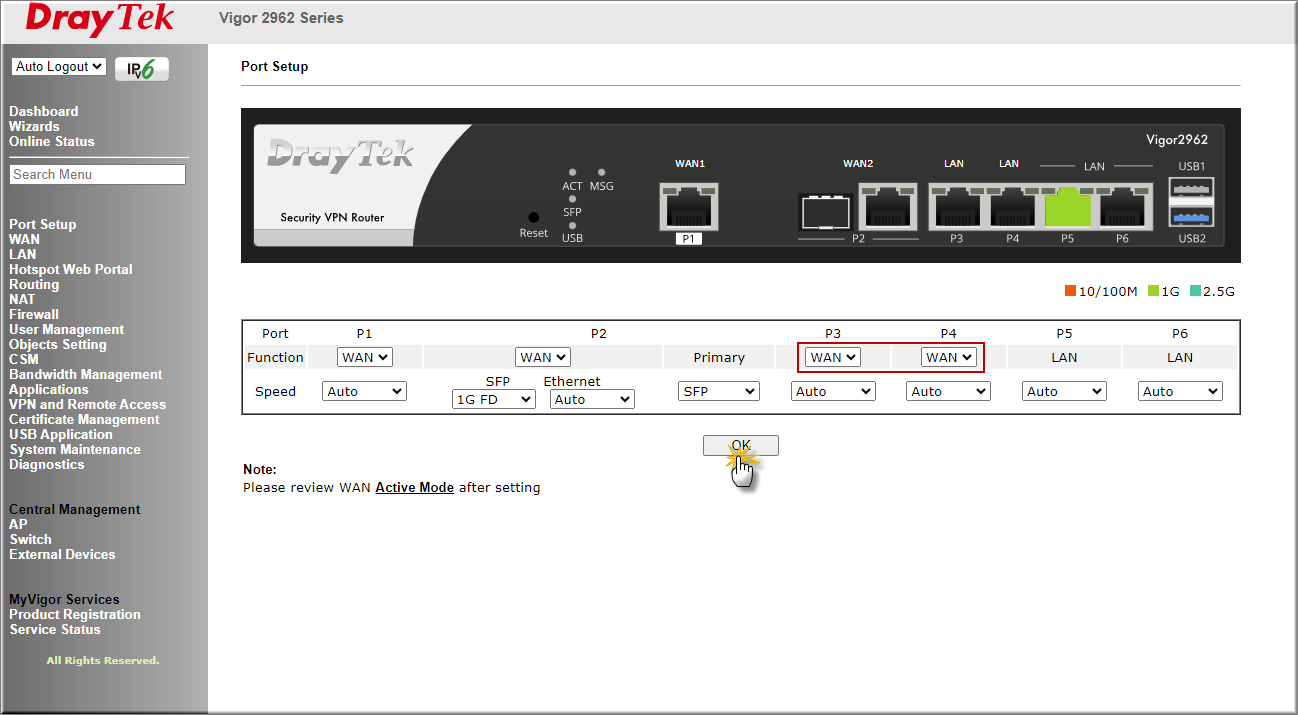Open the P1 Function dropdown
Screen dimensions: 1298x715
point(364,356)
